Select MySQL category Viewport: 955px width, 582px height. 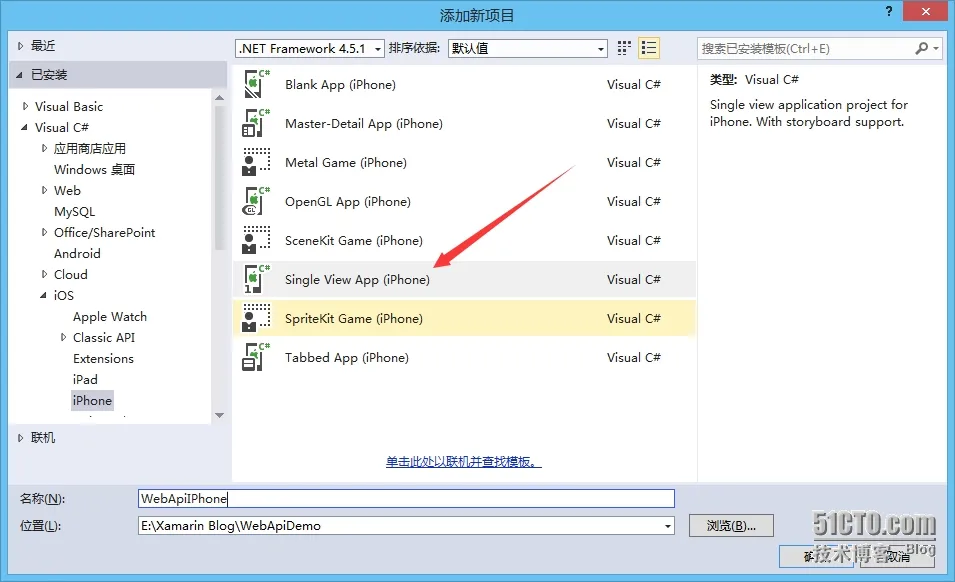point(74,211)
